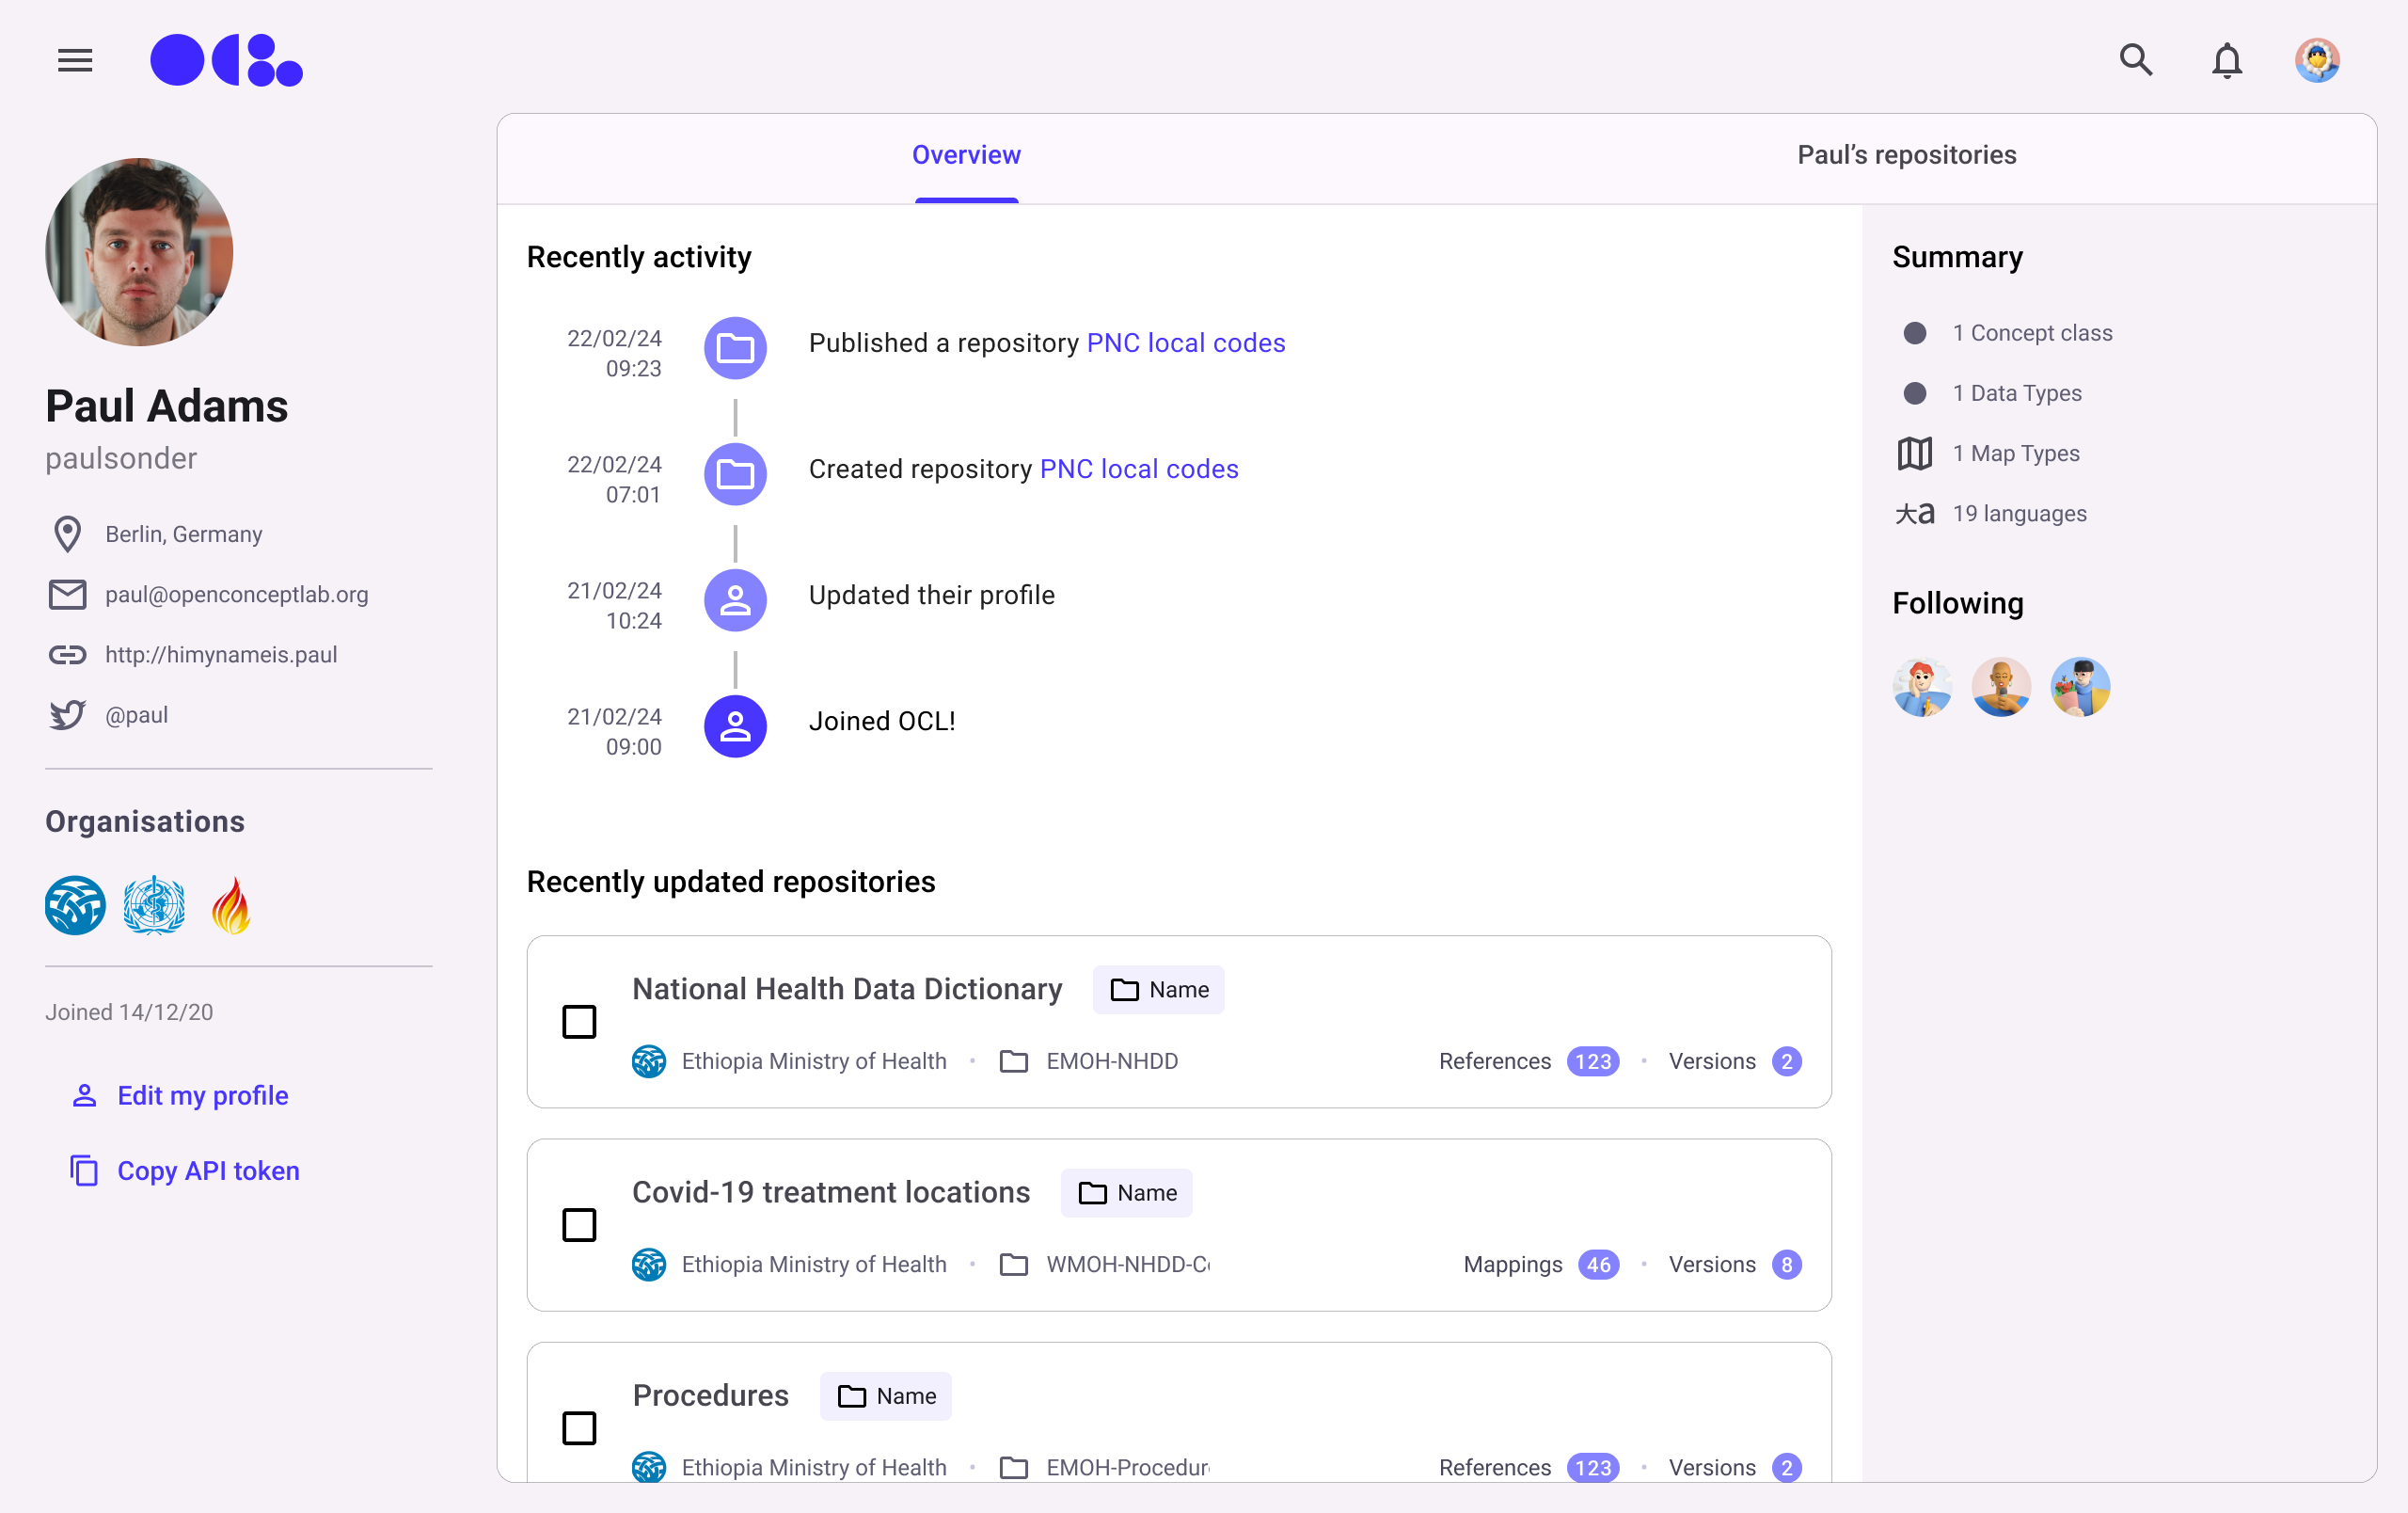Open PNC local codes link in Published entry
The height and width of the screenshot is (1513, 2408).
(x=1185, y=343)
